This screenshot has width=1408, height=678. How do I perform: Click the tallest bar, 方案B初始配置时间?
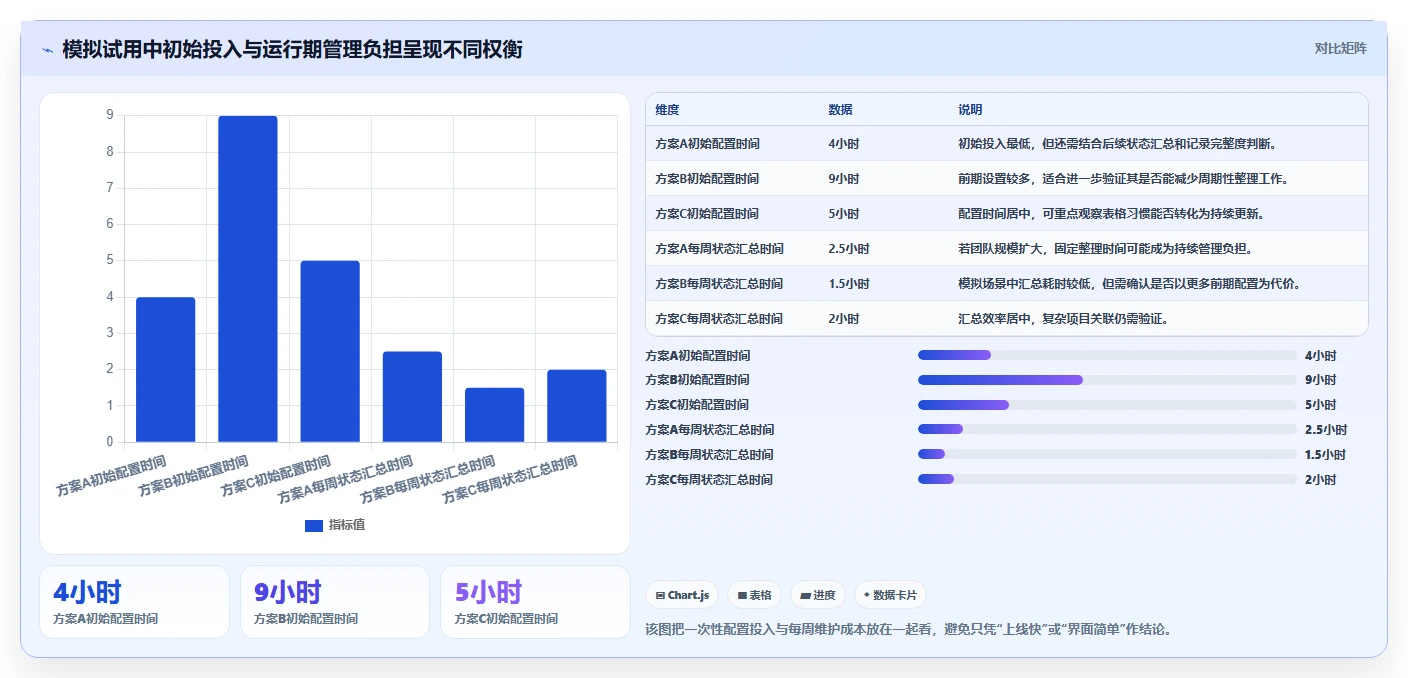pos(248,279)
